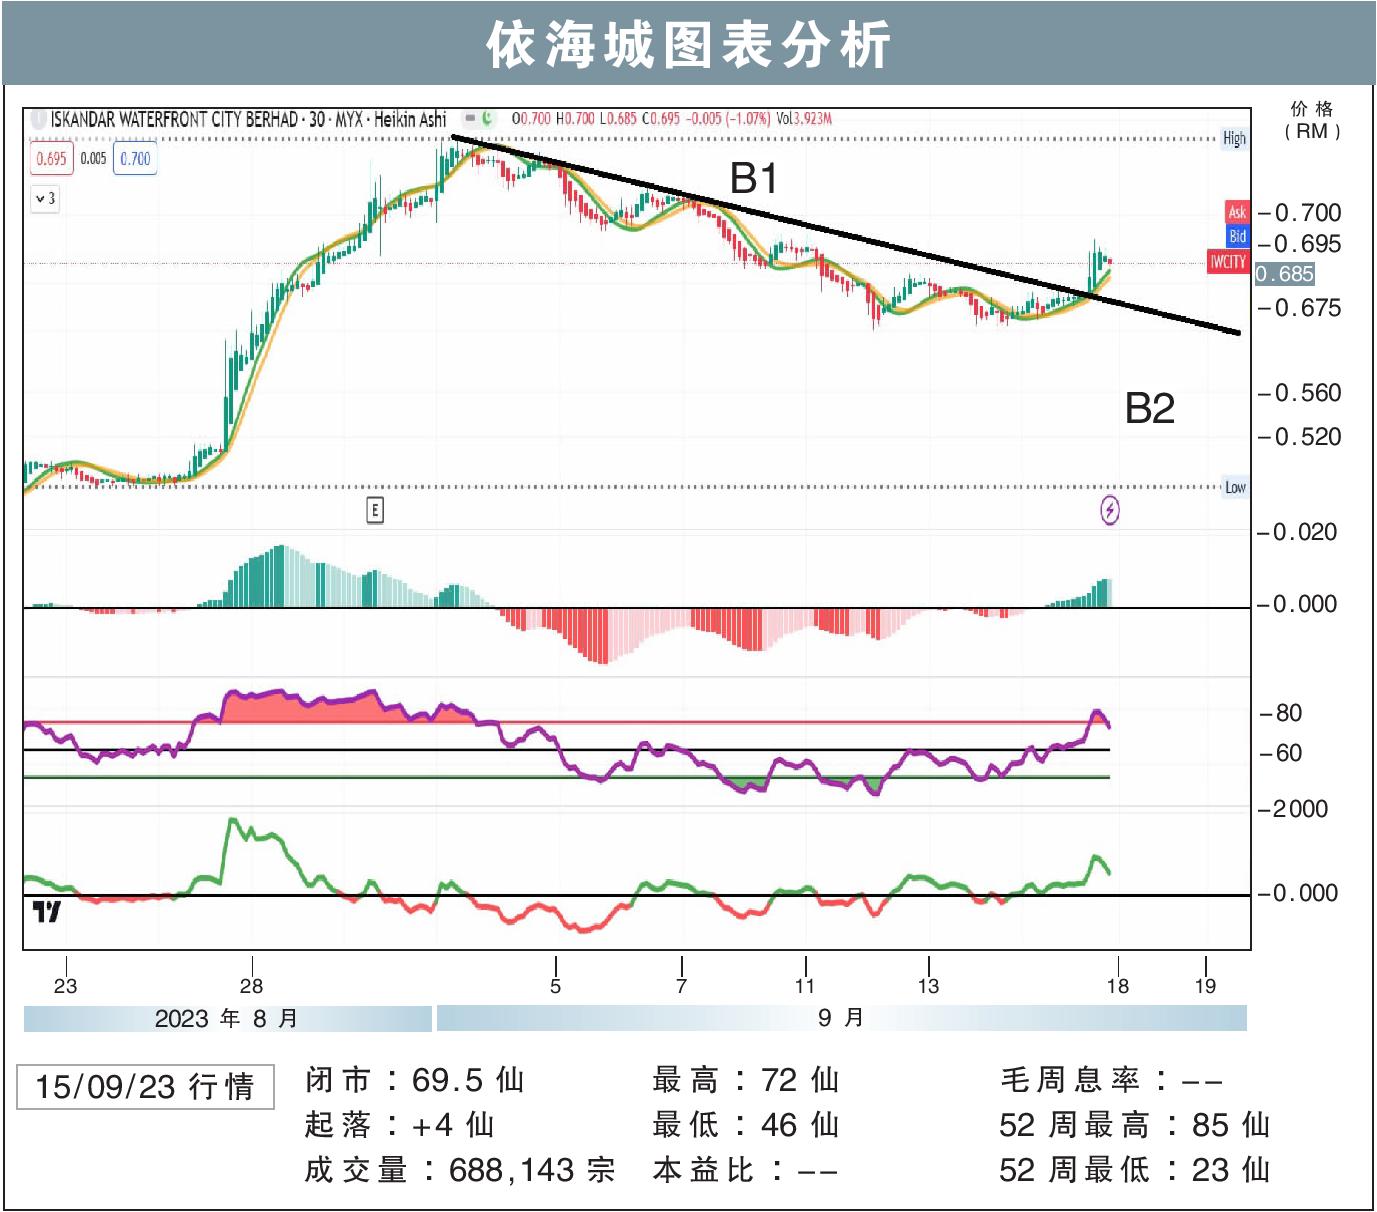Click the 毛周息率 text
The height and width of the screenshot is (1212, 1377).
[1111, 1080]
